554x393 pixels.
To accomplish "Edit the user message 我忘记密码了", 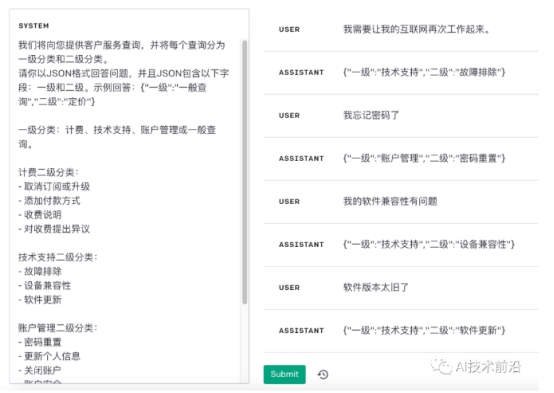I will point(371,115).
